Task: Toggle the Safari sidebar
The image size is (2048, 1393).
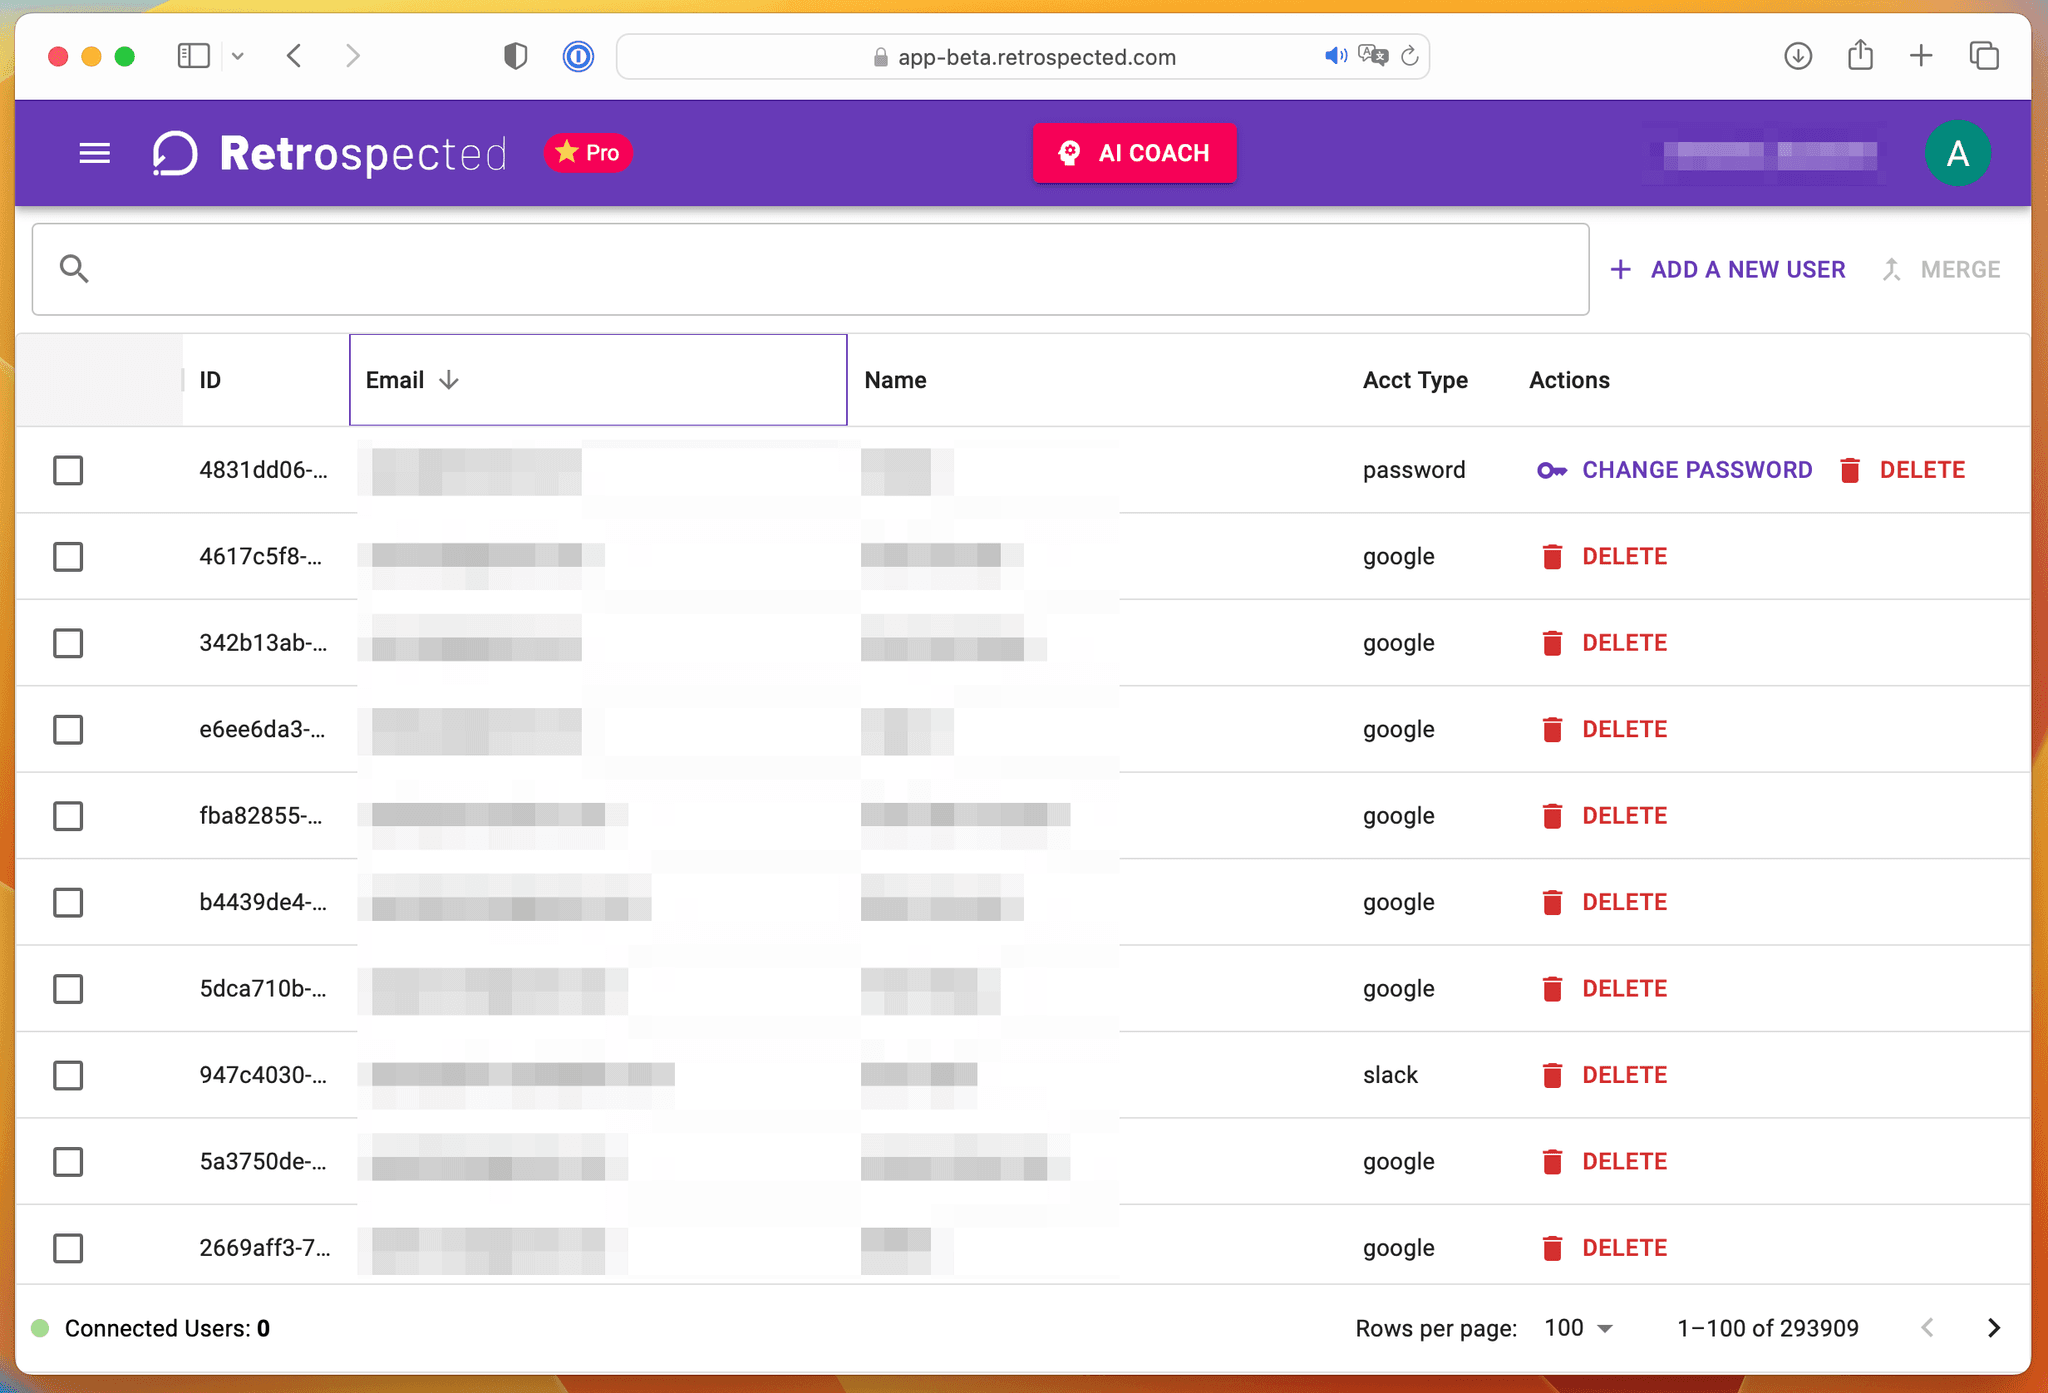Action: 193,56
